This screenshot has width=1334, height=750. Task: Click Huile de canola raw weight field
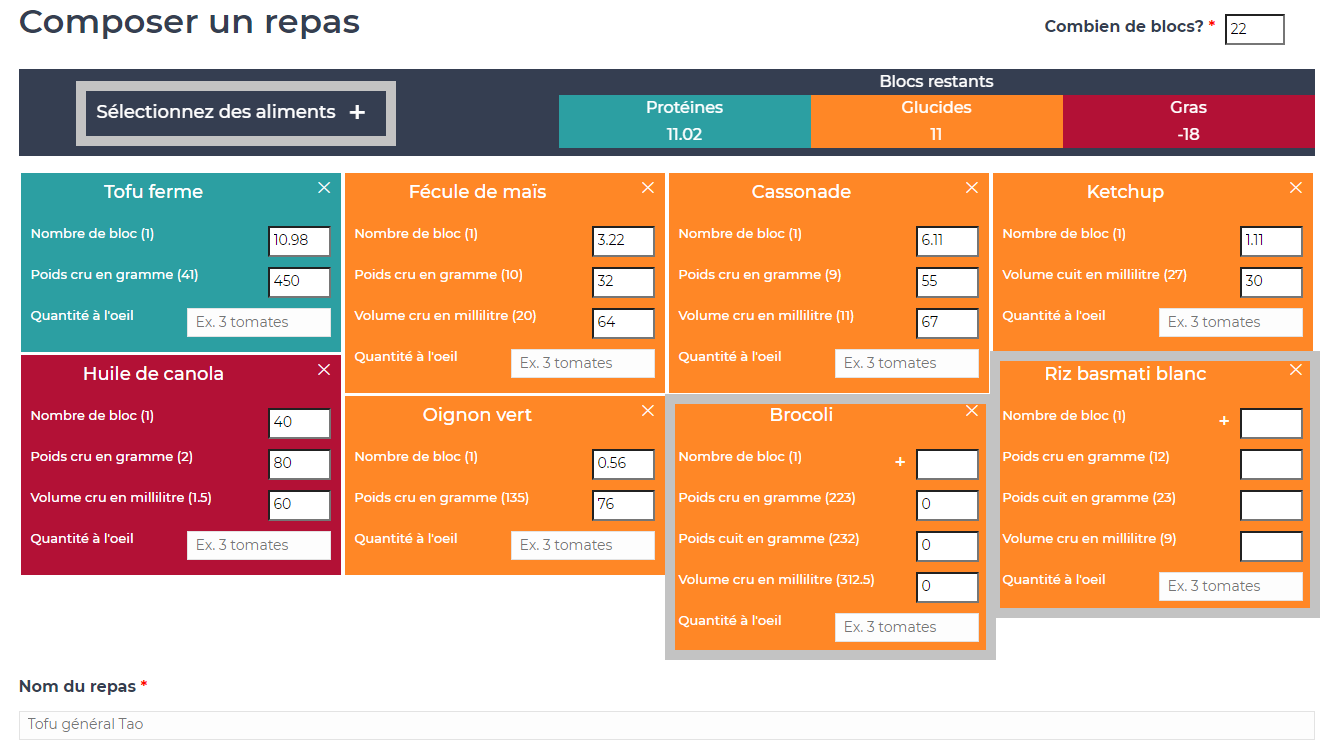tap(299, 464)
